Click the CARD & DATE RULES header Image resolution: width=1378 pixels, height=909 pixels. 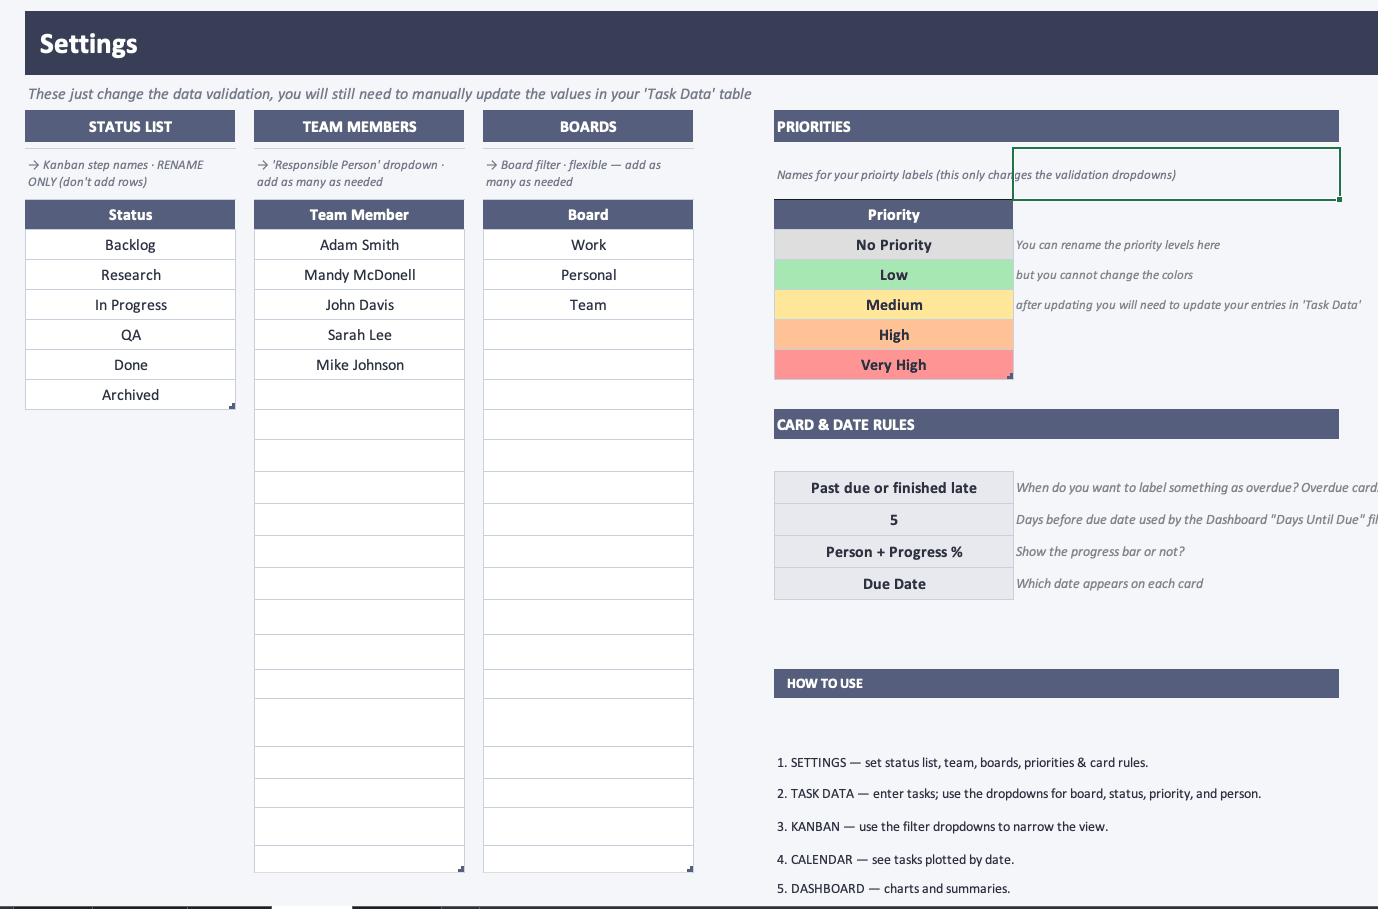tap(1056, 425)
